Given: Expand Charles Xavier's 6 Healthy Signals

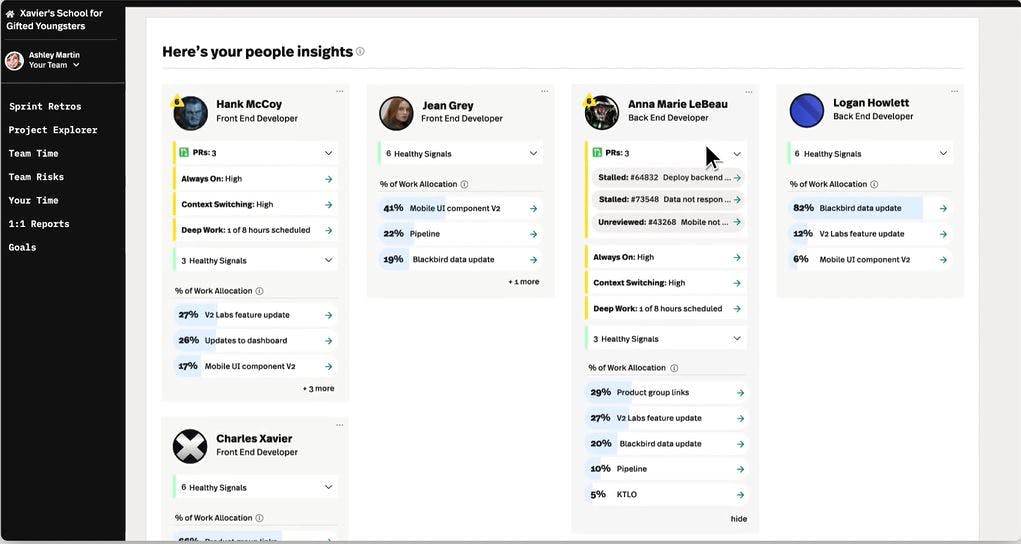Looking at the screenshot, I should point(328,487).
